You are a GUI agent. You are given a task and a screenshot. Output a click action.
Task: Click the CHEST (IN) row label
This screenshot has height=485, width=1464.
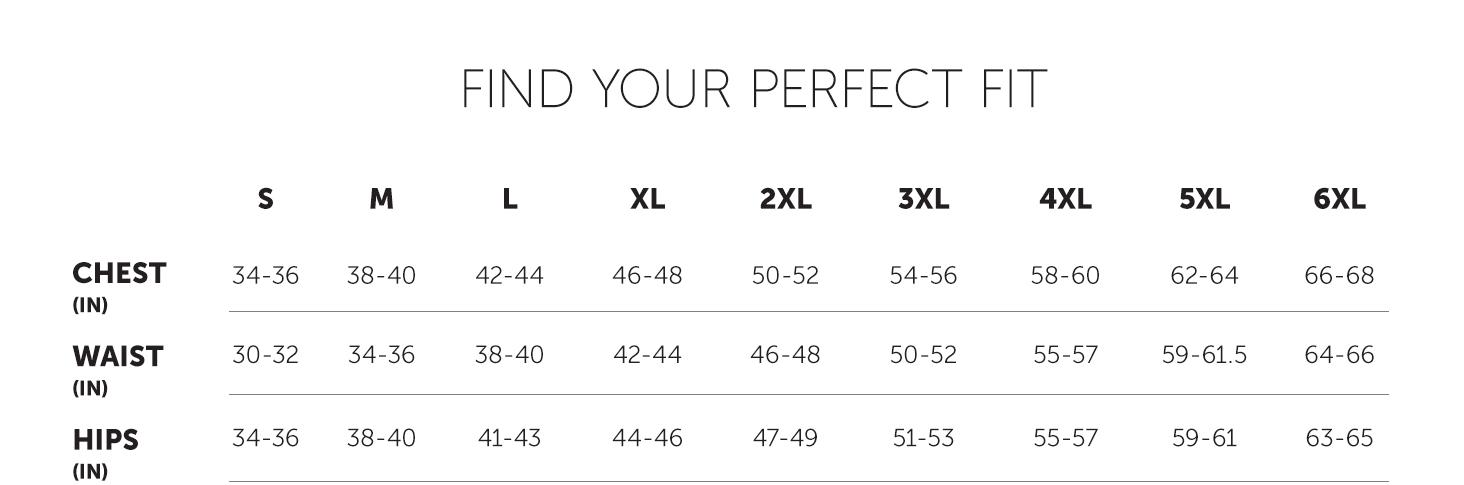(119, 286)
